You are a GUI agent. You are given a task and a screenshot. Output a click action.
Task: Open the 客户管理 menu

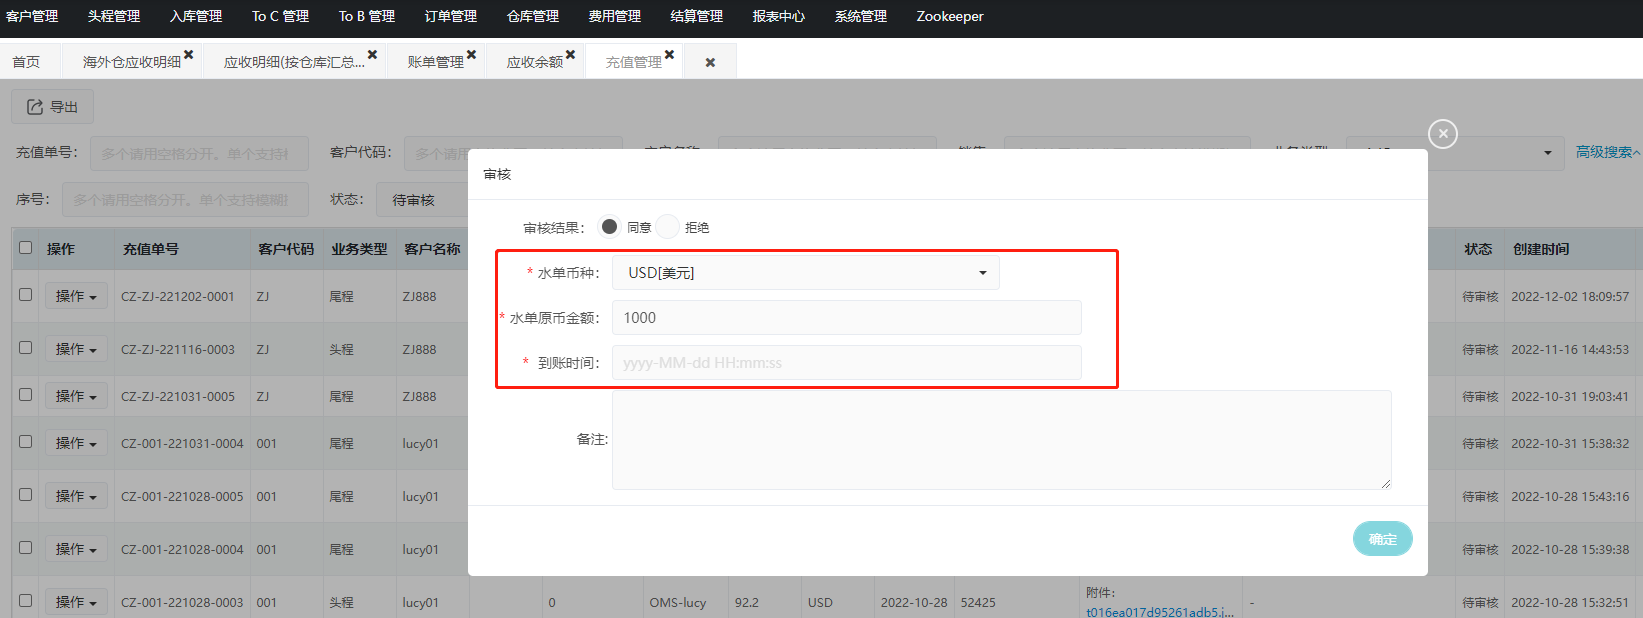(32, 16)
